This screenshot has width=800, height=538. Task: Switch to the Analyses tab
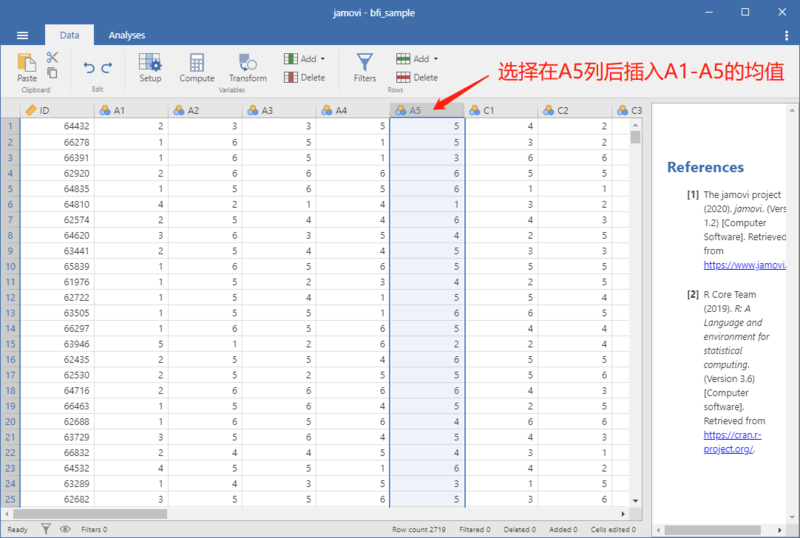pos(127,35)
